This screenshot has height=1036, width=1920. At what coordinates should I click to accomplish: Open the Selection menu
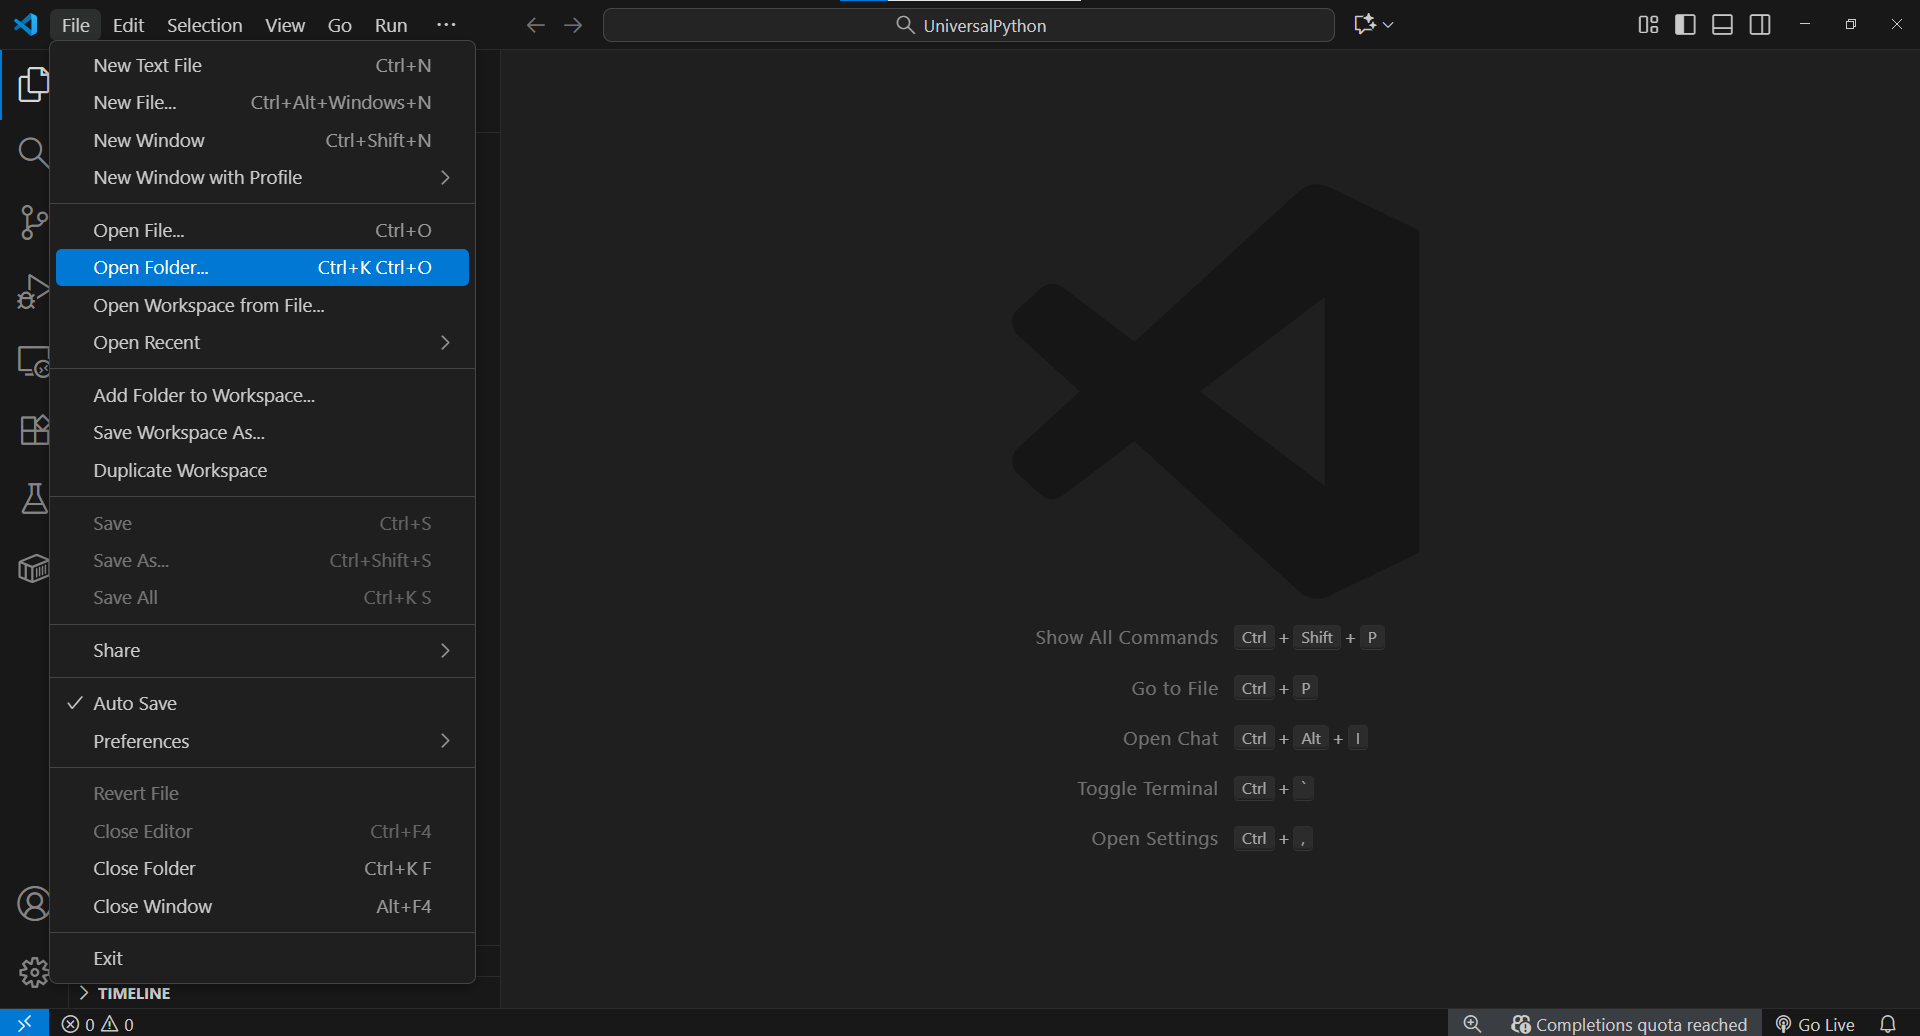204,25
